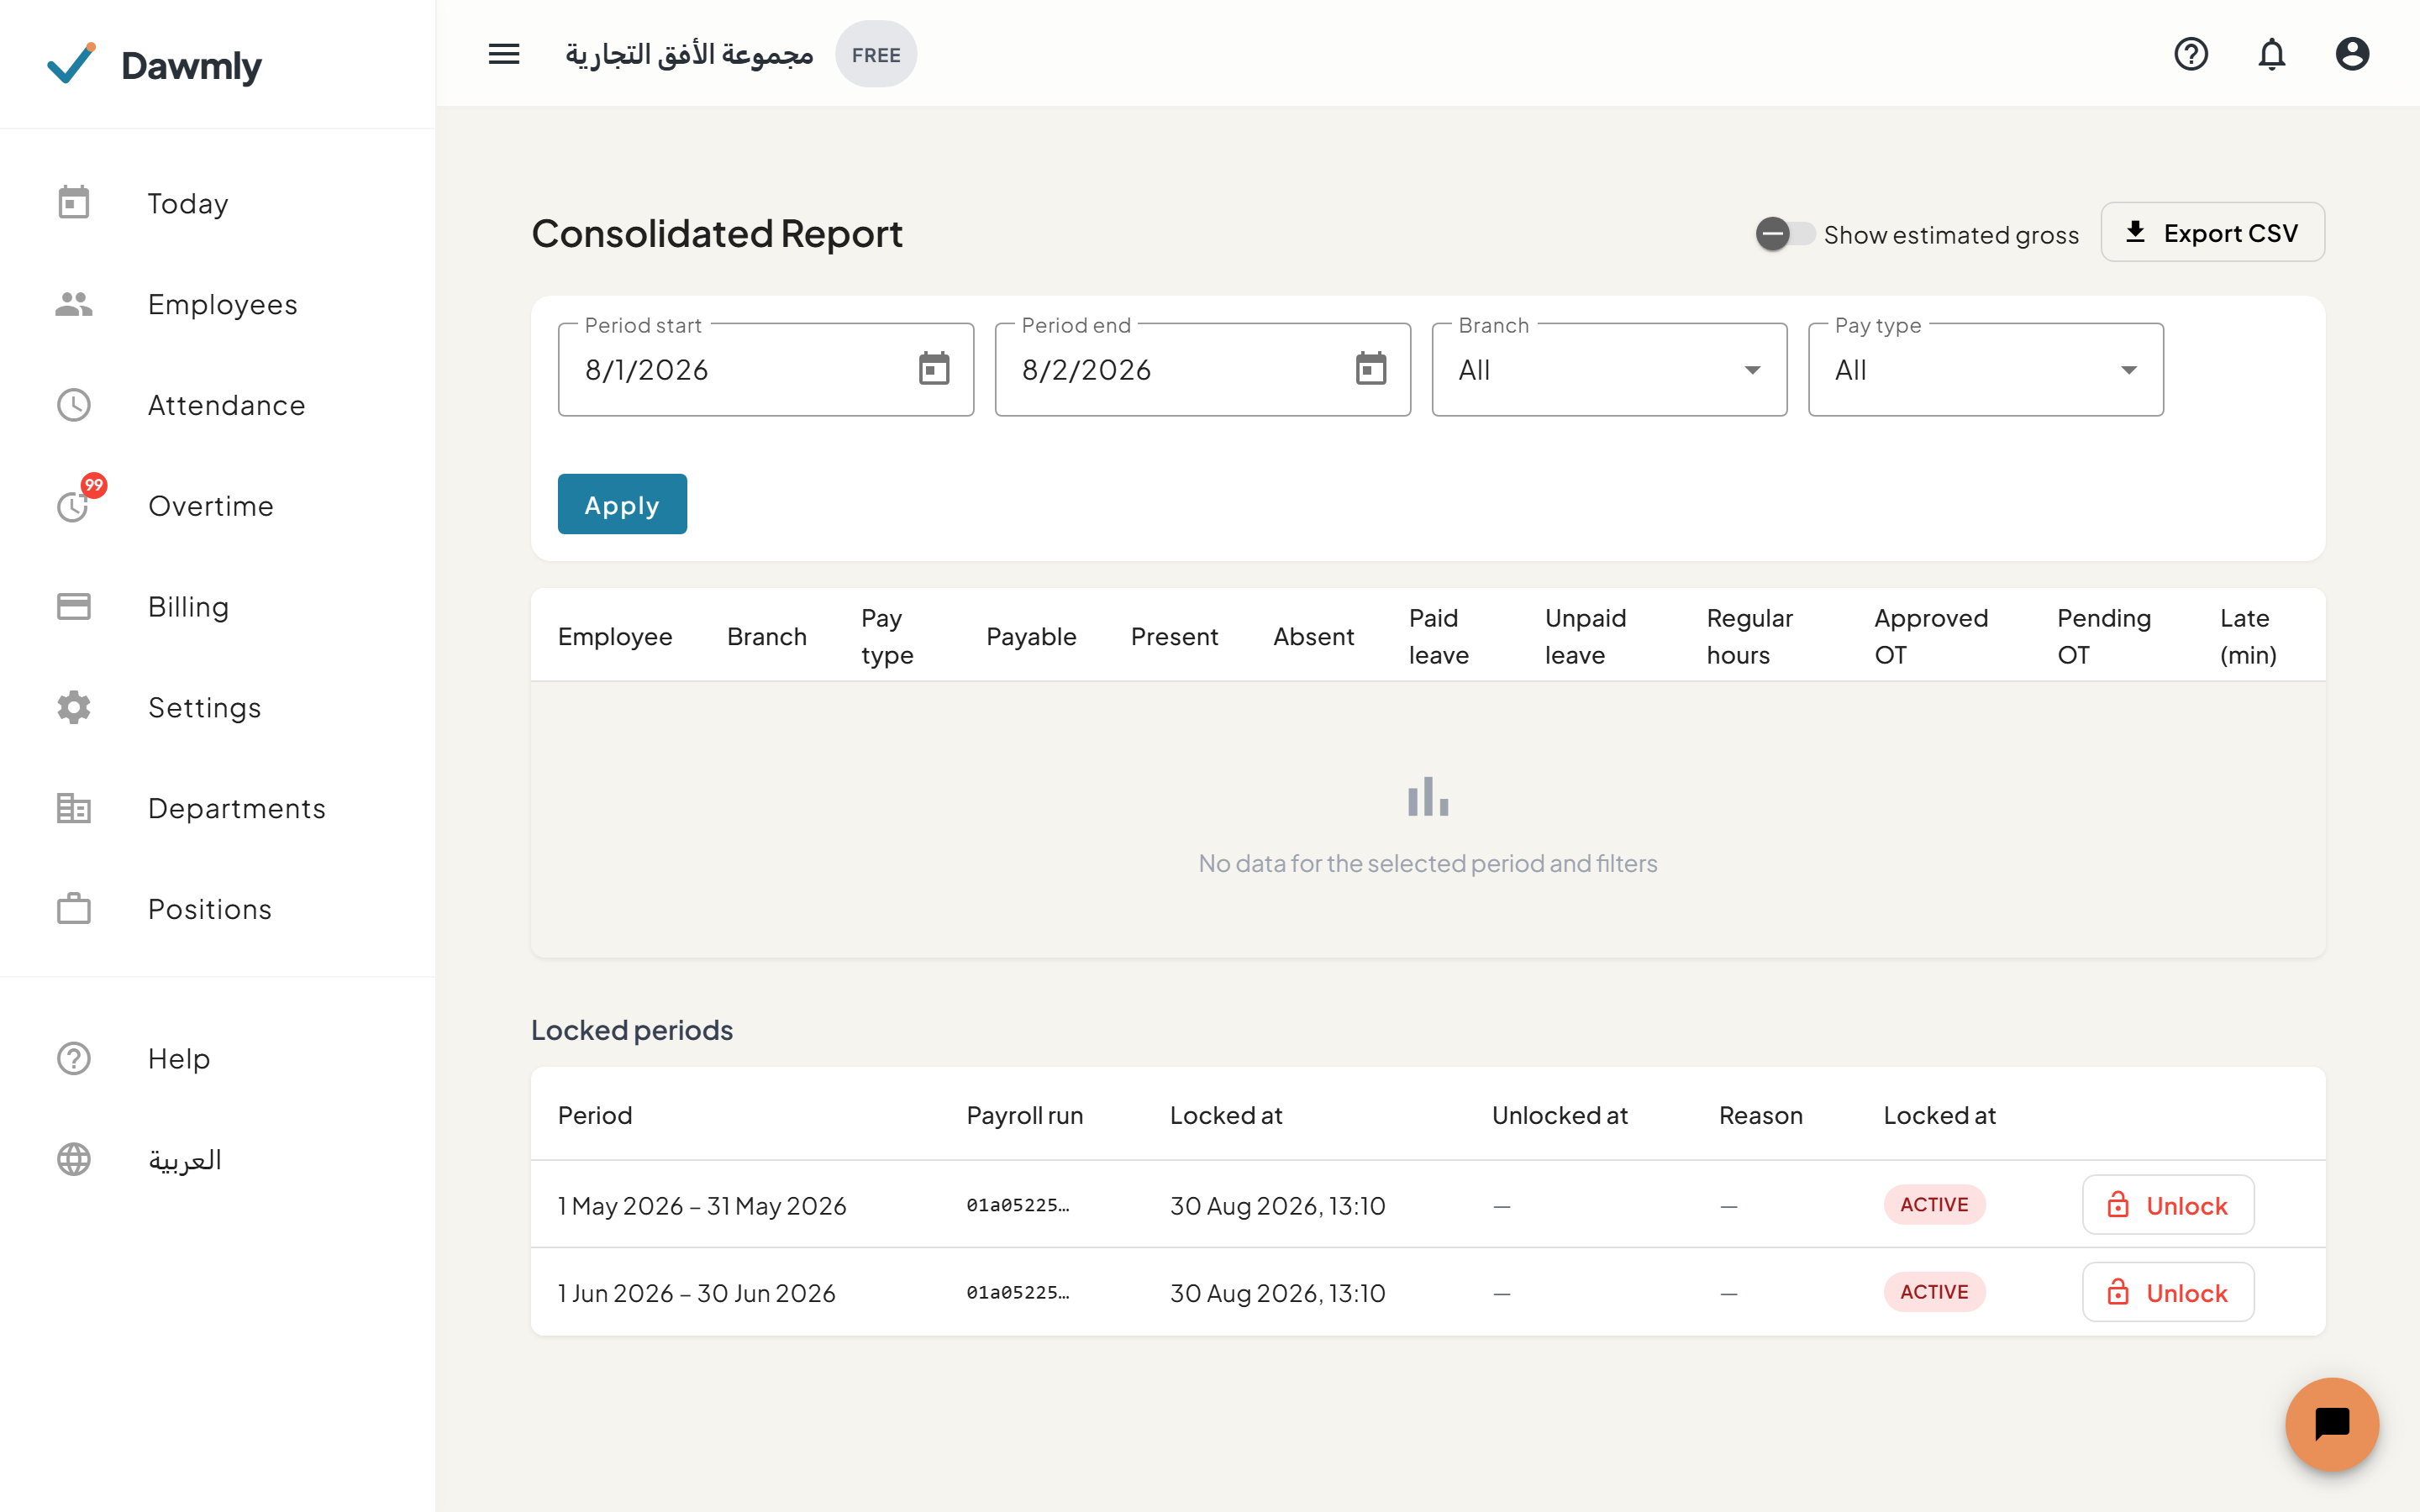Open Overtime section
This screenshot has height=1512, width=2420.
click(218, 506)
